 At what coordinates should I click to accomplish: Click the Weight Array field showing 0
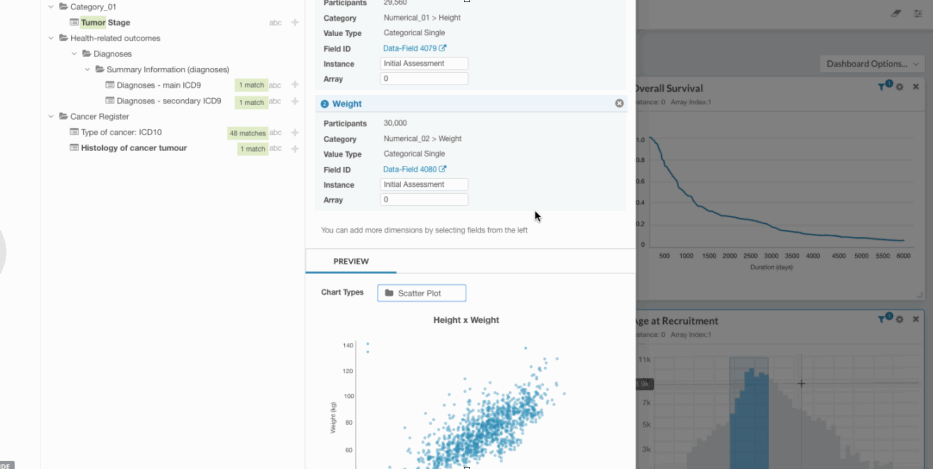pyautogui.click(x=424, y=200)
